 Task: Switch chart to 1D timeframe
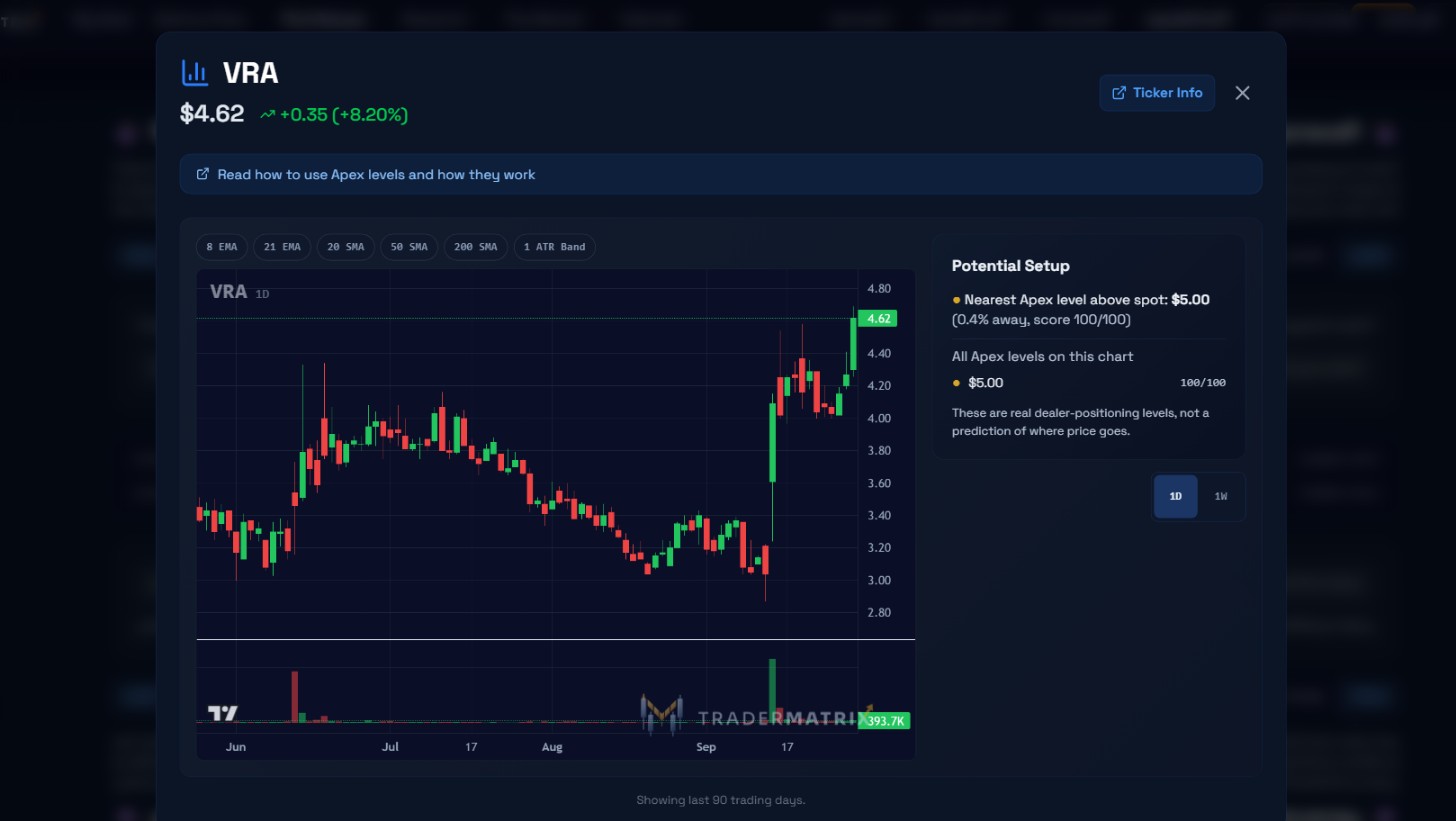[1176, 497]
